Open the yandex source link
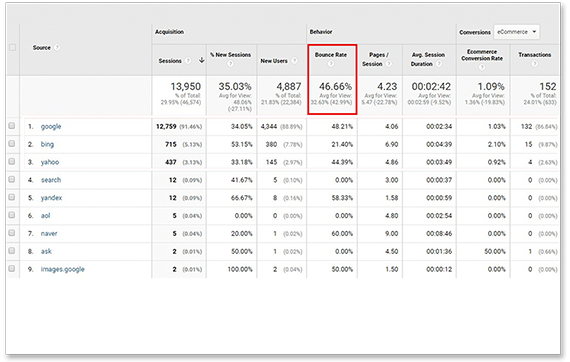 (x=51, y=198)
